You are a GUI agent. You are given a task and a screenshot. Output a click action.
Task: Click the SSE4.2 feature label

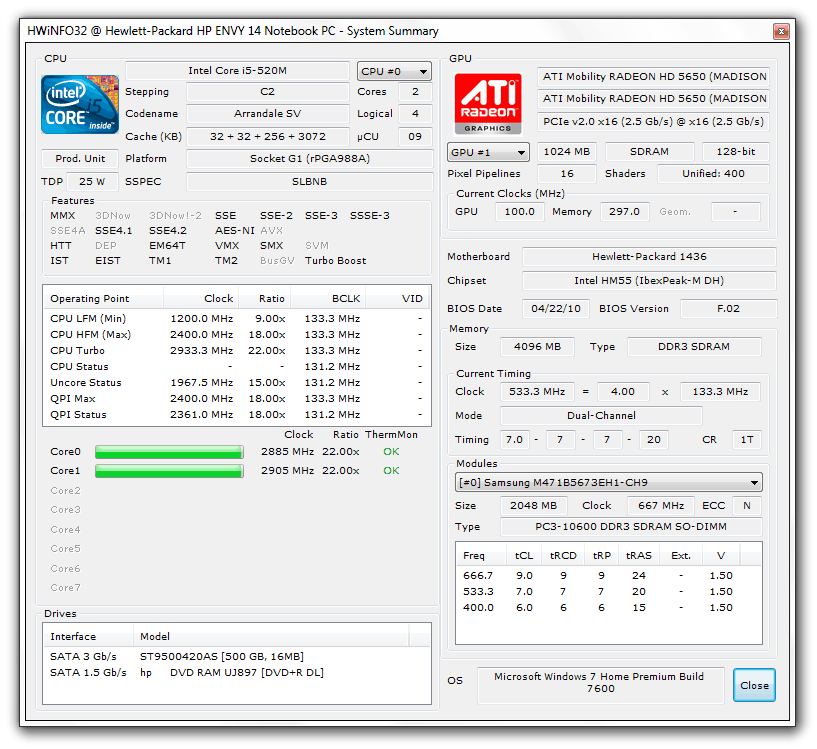[x=168, y=230]
